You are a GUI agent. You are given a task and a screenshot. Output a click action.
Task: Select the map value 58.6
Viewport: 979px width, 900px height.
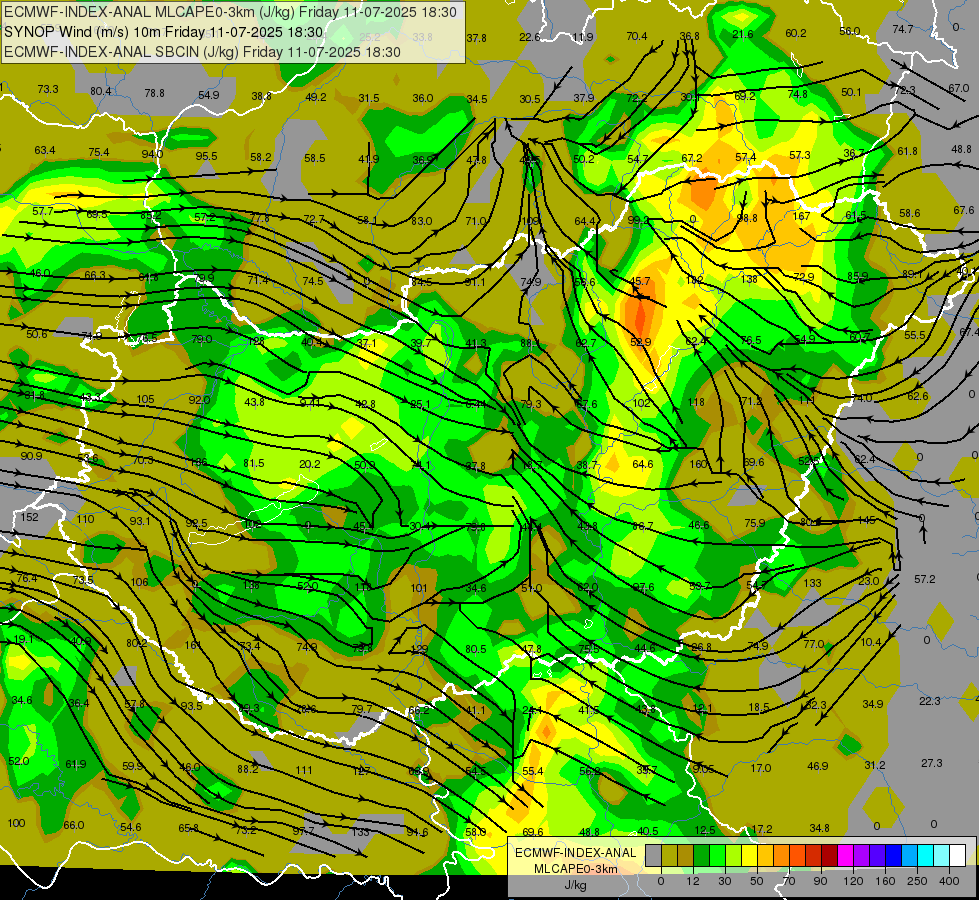(910, 213)
